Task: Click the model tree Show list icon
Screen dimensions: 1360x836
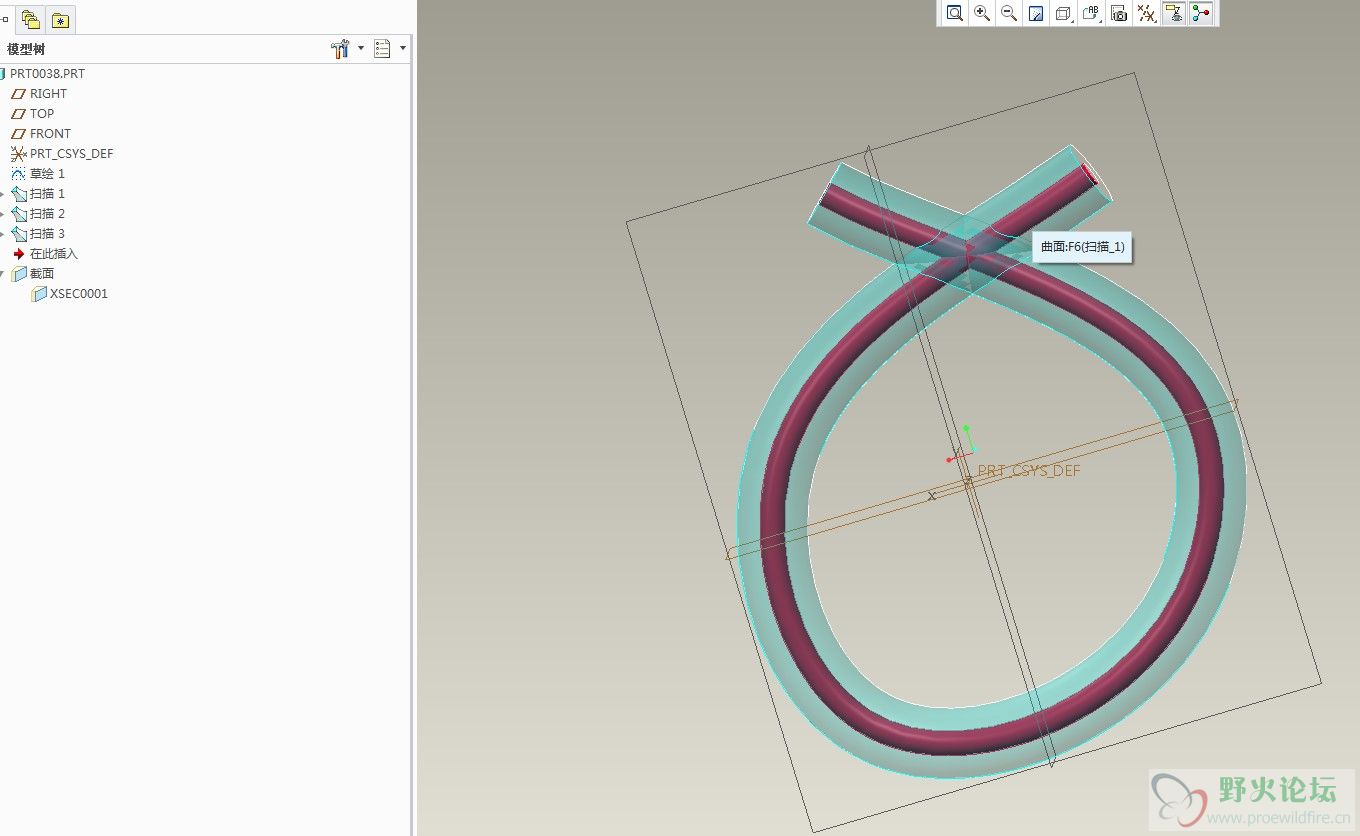Action: tap(382, 49)
